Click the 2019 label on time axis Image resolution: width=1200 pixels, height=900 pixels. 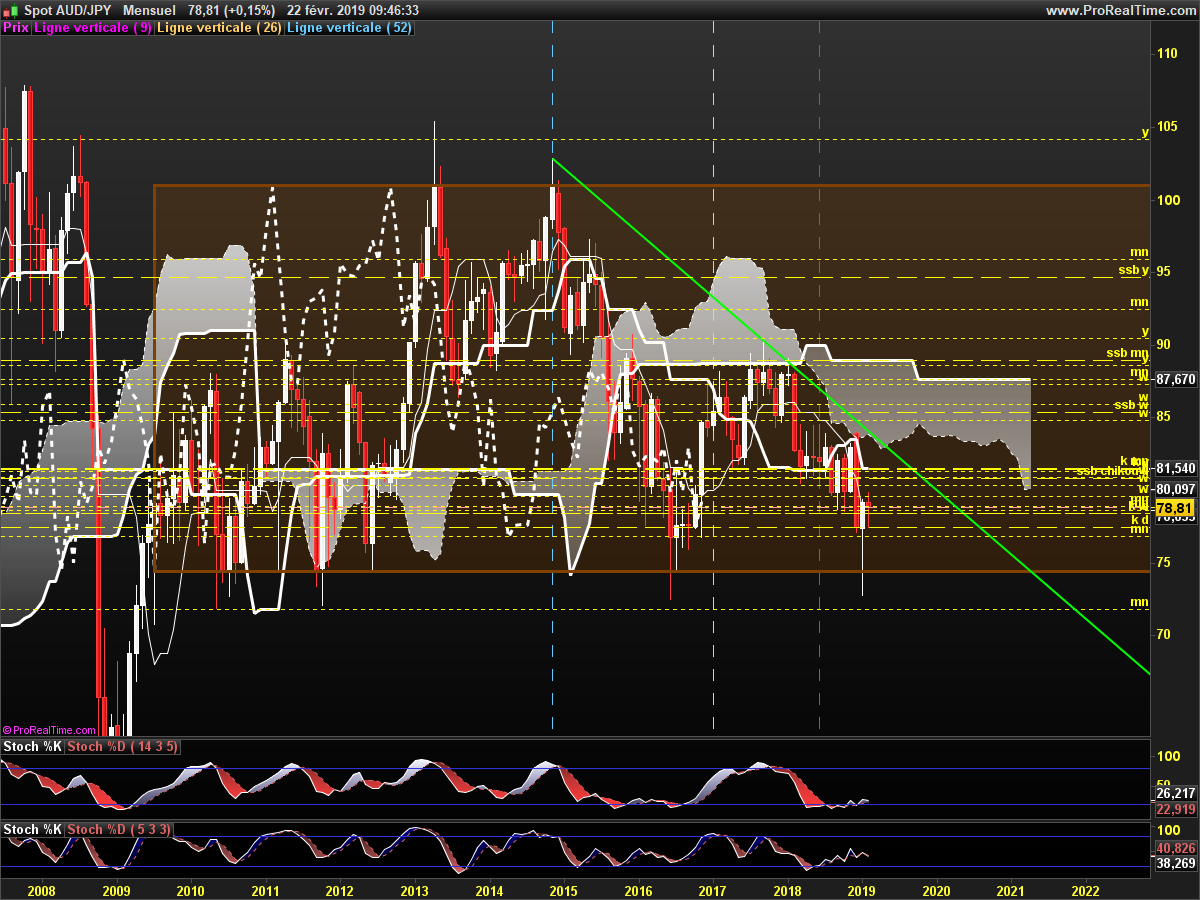pyautogui.click(x=863, y=889)
